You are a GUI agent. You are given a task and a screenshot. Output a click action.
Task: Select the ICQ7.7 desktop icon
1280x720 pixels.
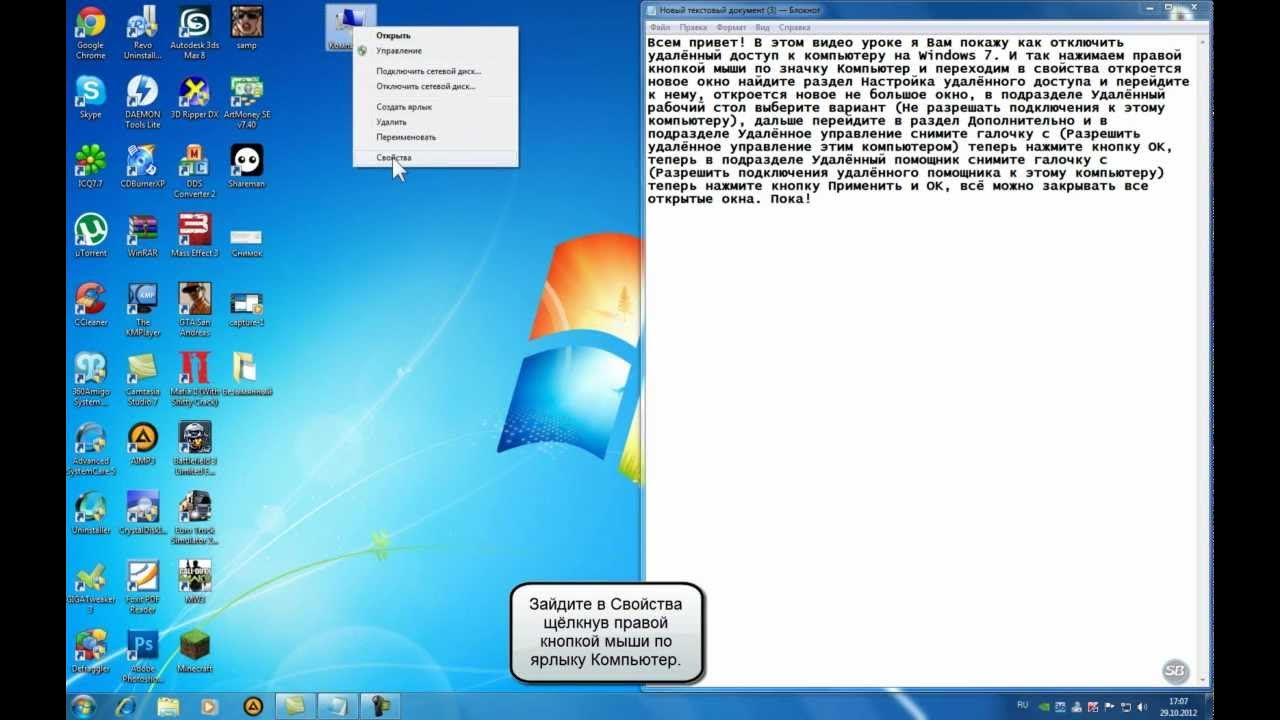[x=90, y=166]
